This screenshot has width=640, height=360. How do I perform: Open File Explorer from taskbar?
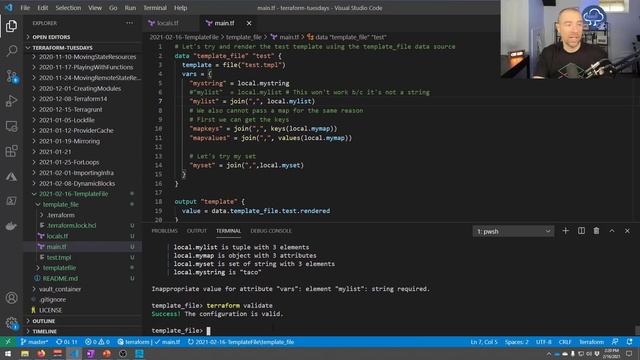25,353
